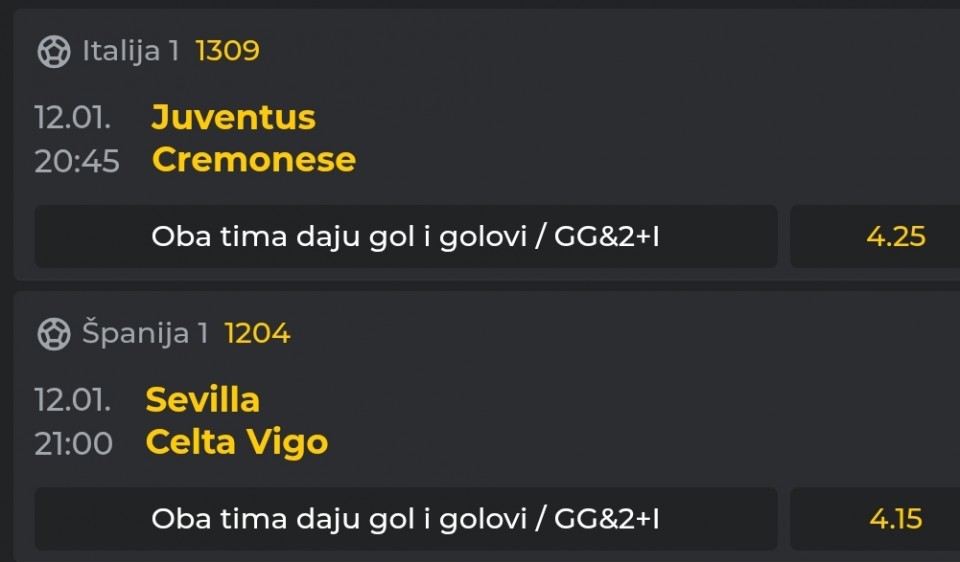Select the GG&2+I bet under Juventus–Cremonese
960x562 pixels.
[x=405, y=237]
